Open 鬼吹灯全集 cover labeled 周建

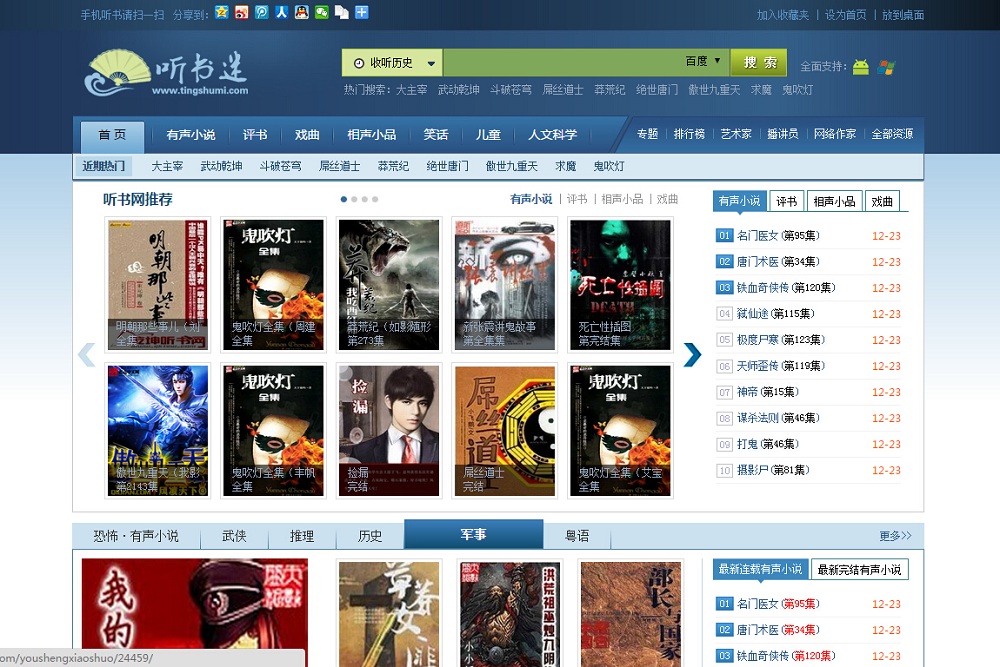[274, 284]
